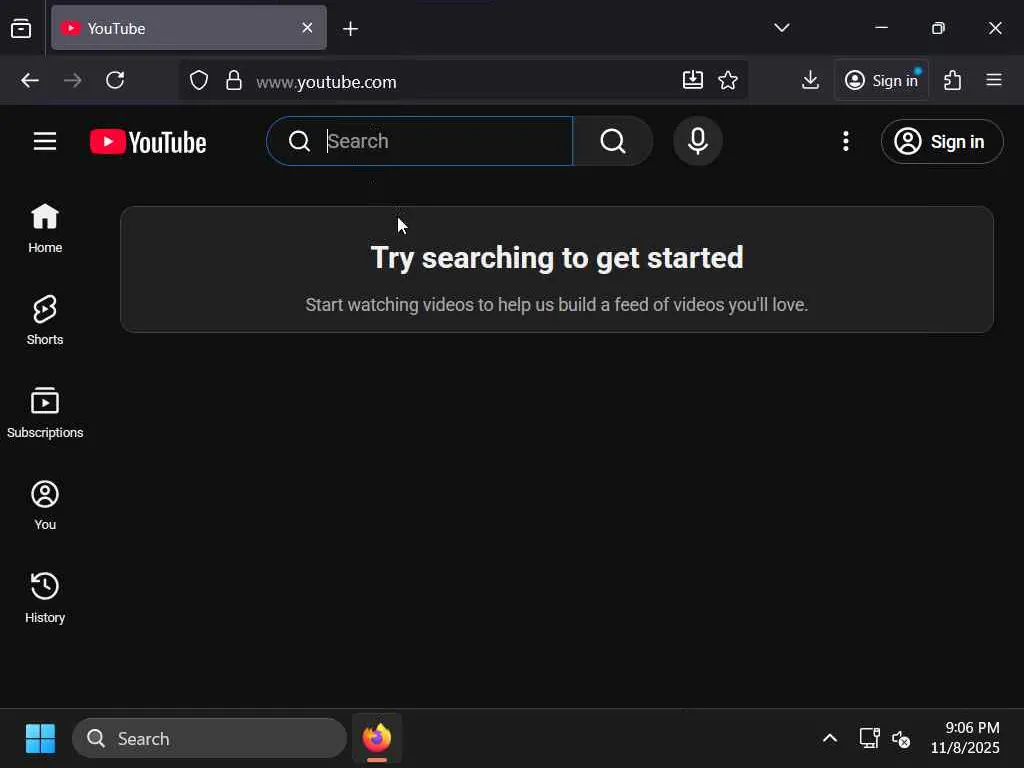The image size is (1024, 768).
Task: Start voice search with microphone icon
Action: [x=697, y=141]
